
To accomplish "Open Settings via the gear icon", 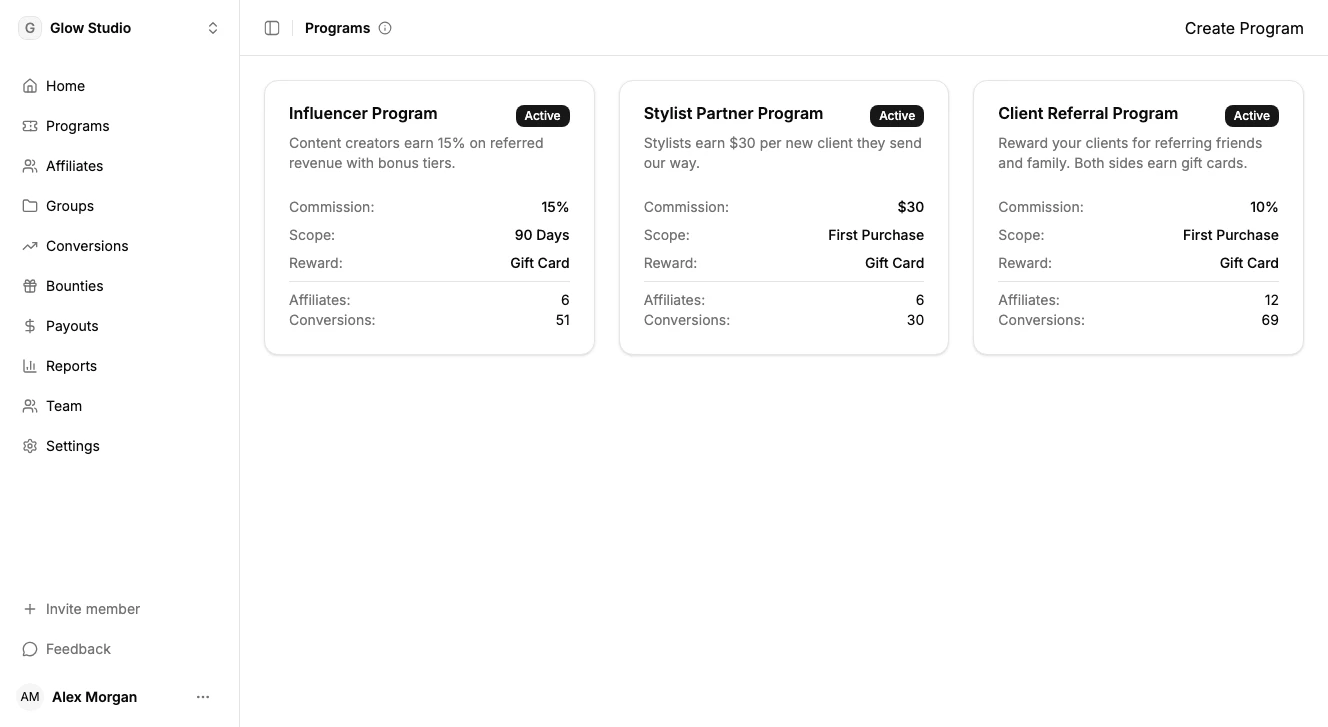I will (x=29, y=446).
